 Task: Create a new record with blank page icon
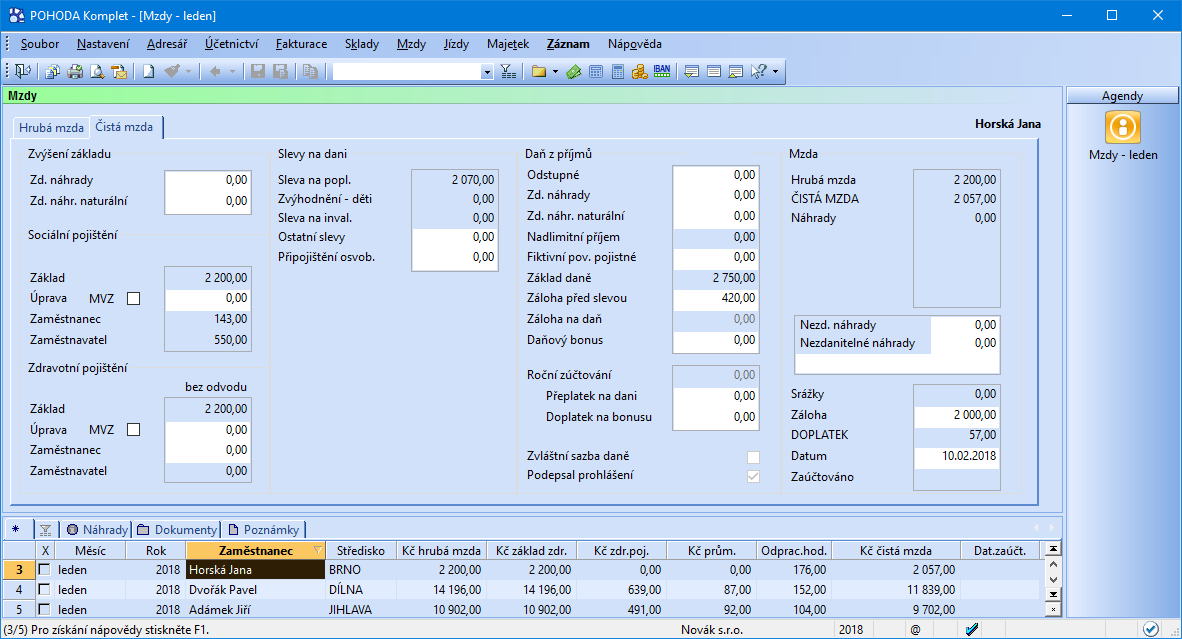pos(149,72)
